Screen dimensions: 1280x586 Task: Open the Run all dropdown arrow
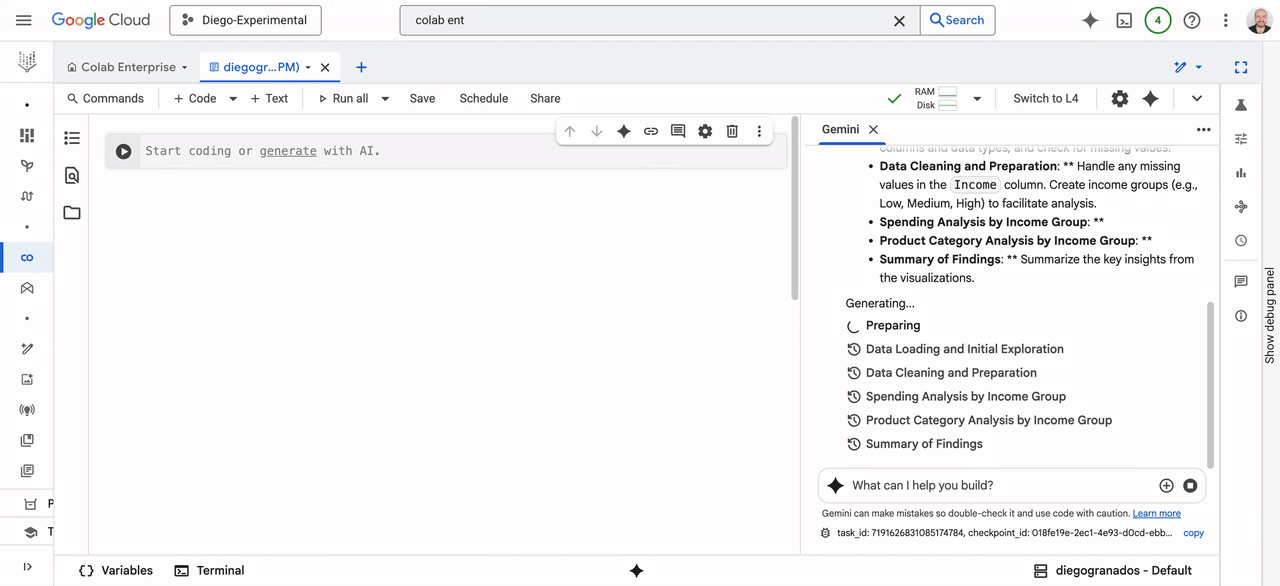tap(385, 98)
